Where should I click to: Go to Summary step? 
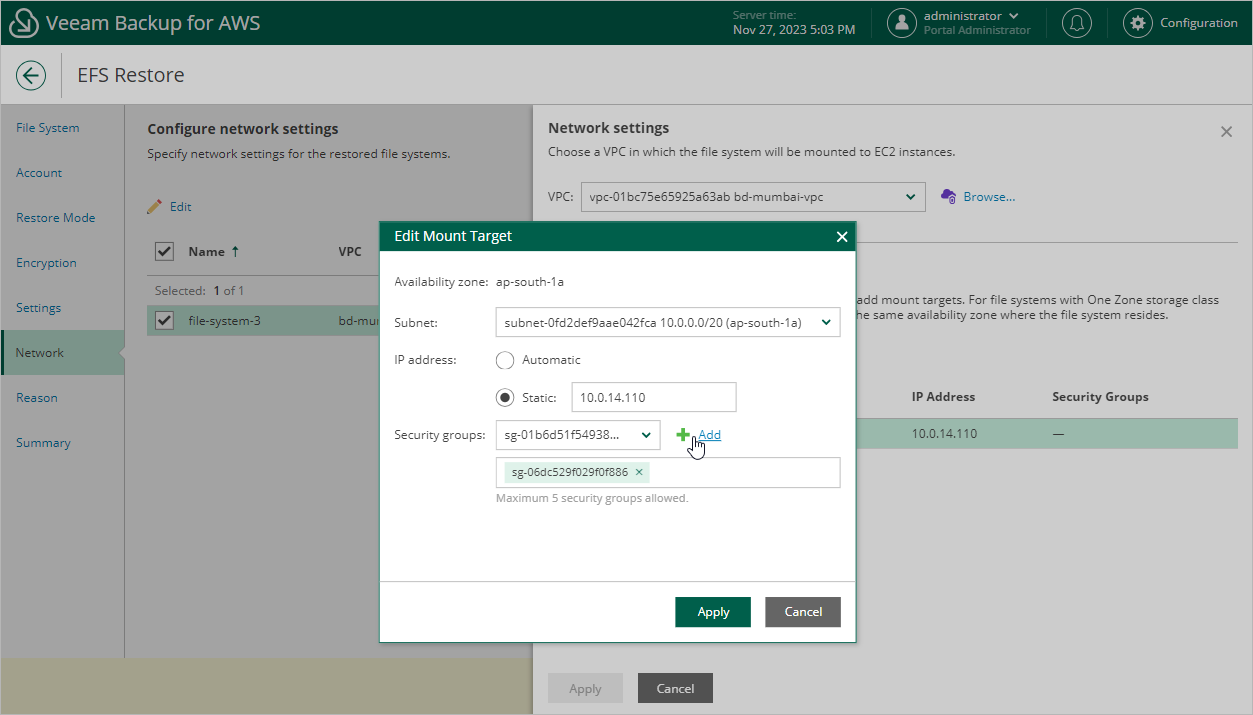pos(43,443)
